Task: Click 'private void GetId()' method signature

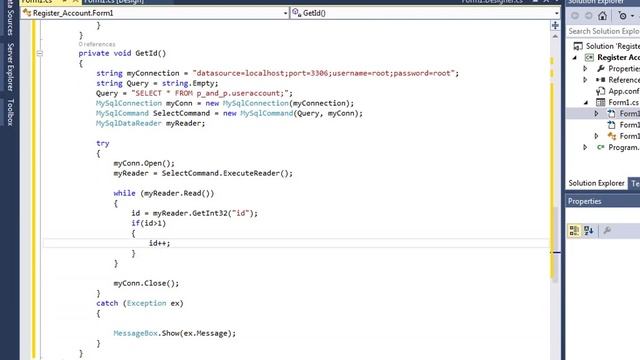Action: pos(122,53)
